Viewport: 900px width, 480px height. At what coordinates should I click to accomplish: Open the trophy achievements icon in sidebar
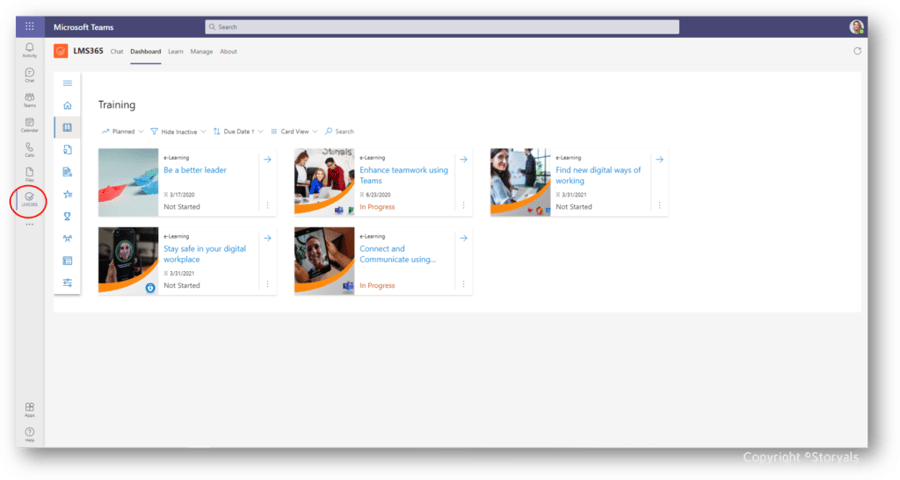coord(67,216)
